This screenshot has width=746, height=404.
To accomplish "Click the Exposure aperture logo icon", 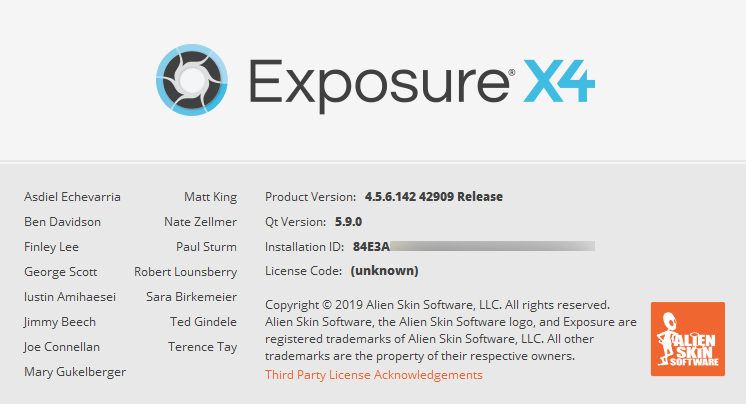I will pos(192,80).
